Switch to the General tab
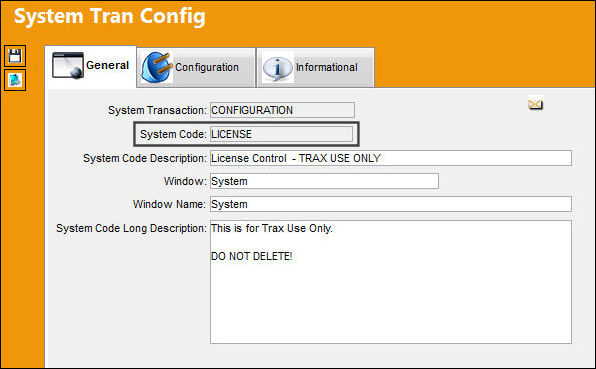Screen dimensions: 596x369 pyautogui.click(x=91, y=67)
